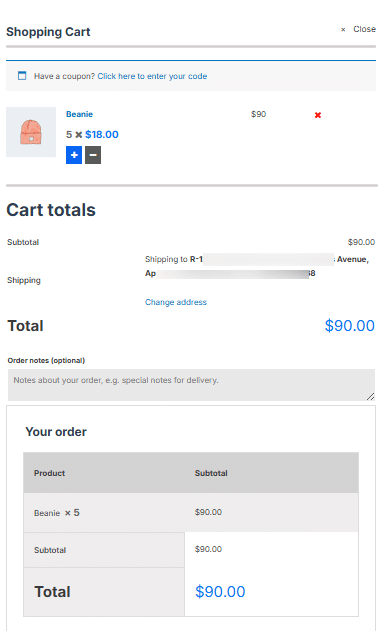The height and width of the screenshot is (631, 384).
Task: Click the Product column header in Your order
Action: (x=50, y=473)
